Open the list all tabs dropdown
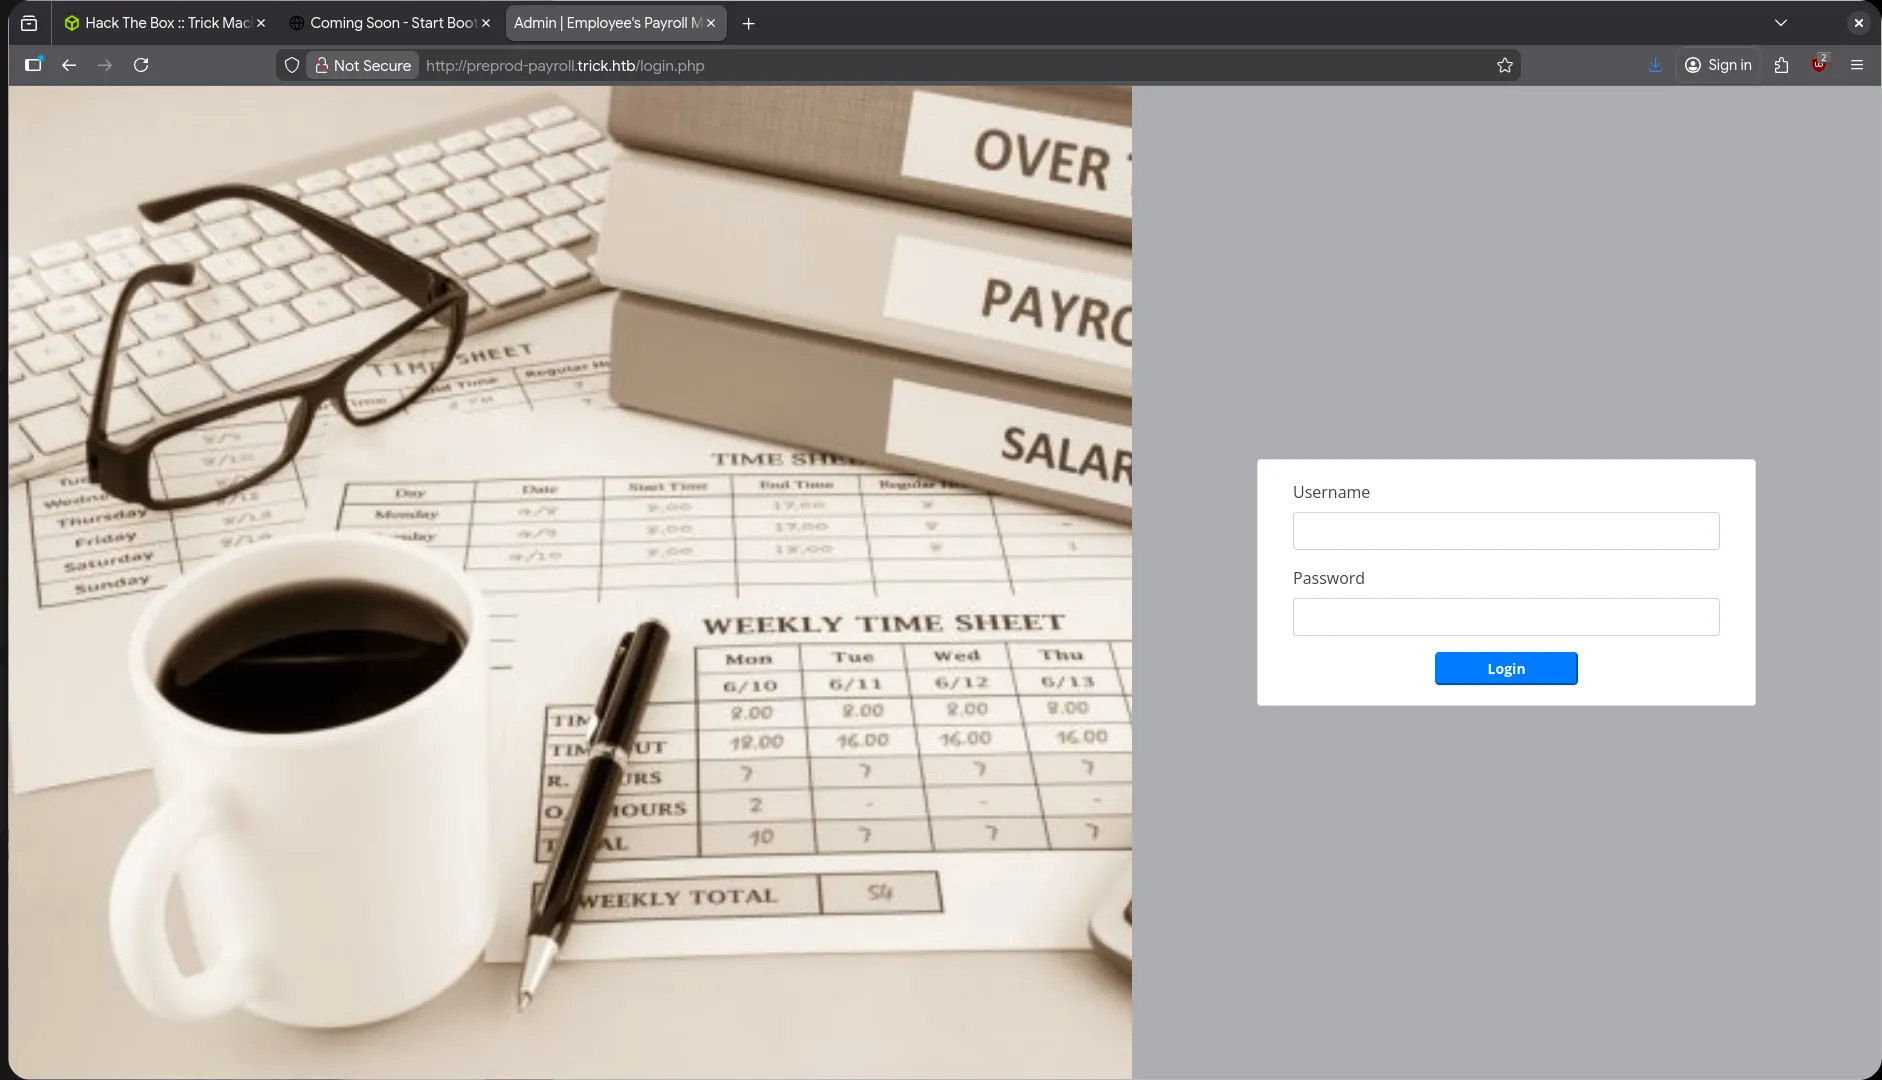Image resolution: width=1882 pixels, height=1080 pixels. [1779, 22]
